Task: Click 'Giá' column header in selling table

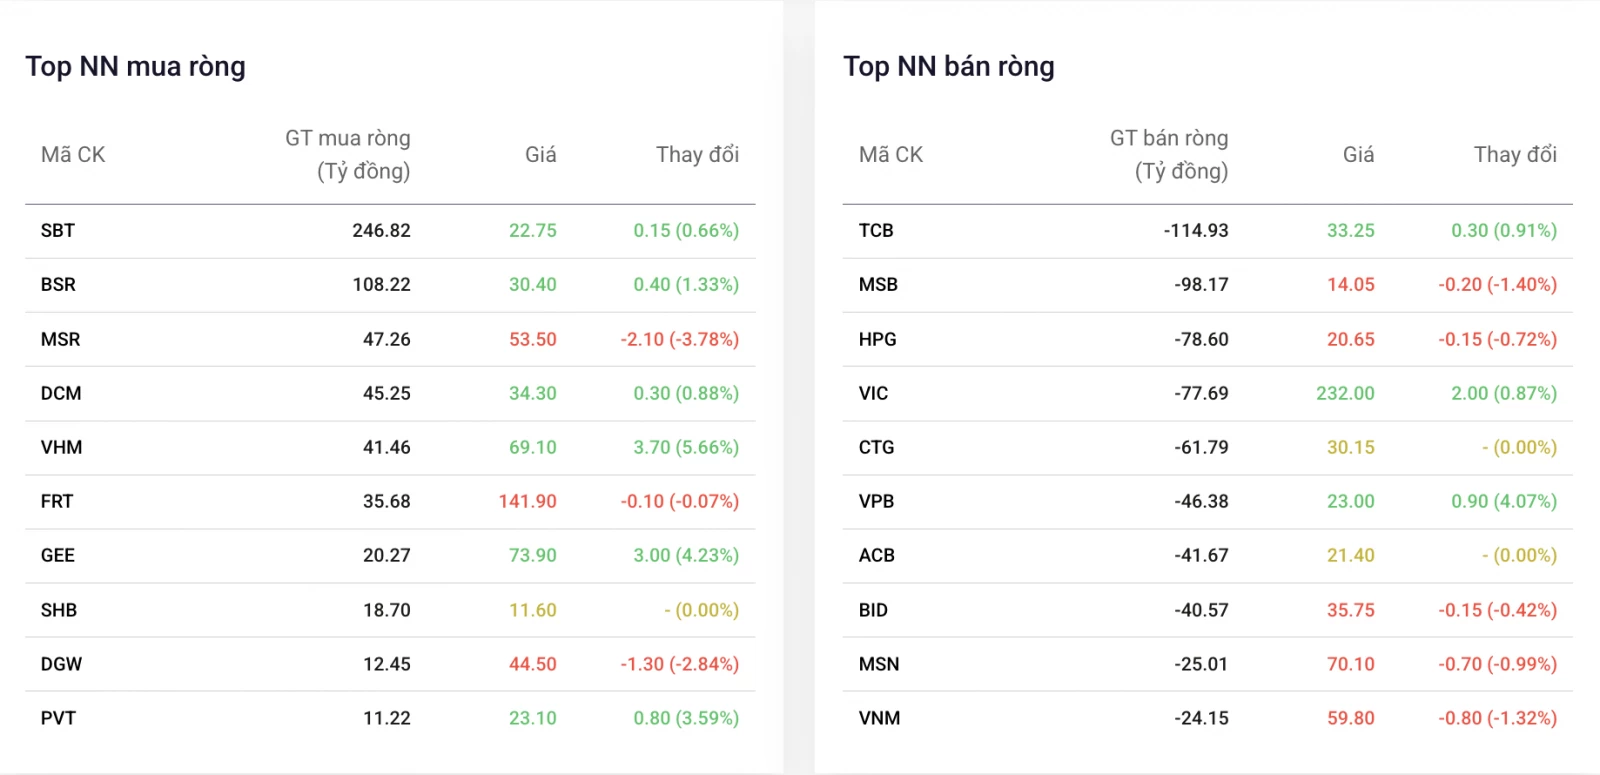Action: 1359,154
